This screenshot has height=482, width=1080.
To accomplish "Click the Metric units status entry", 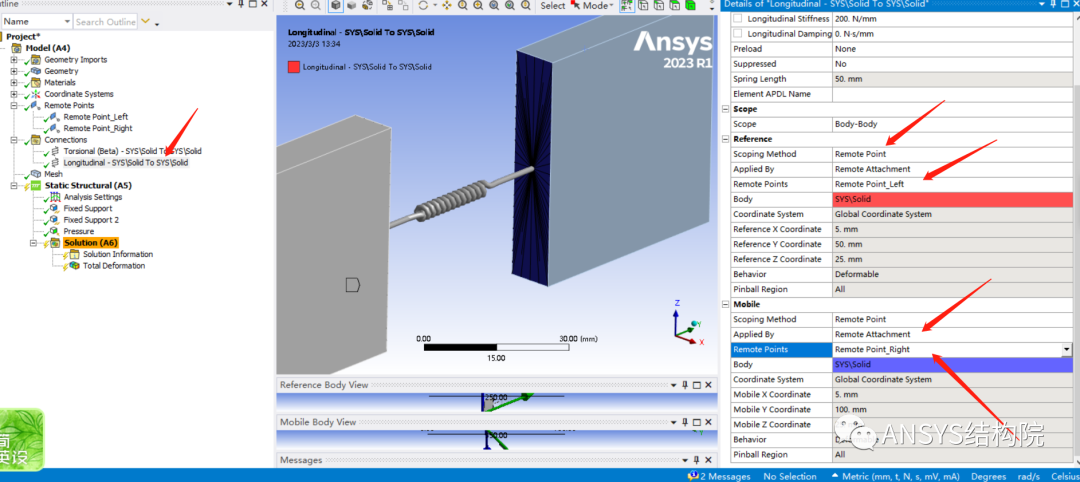I will pyautogui.click(x=894, y=476).
